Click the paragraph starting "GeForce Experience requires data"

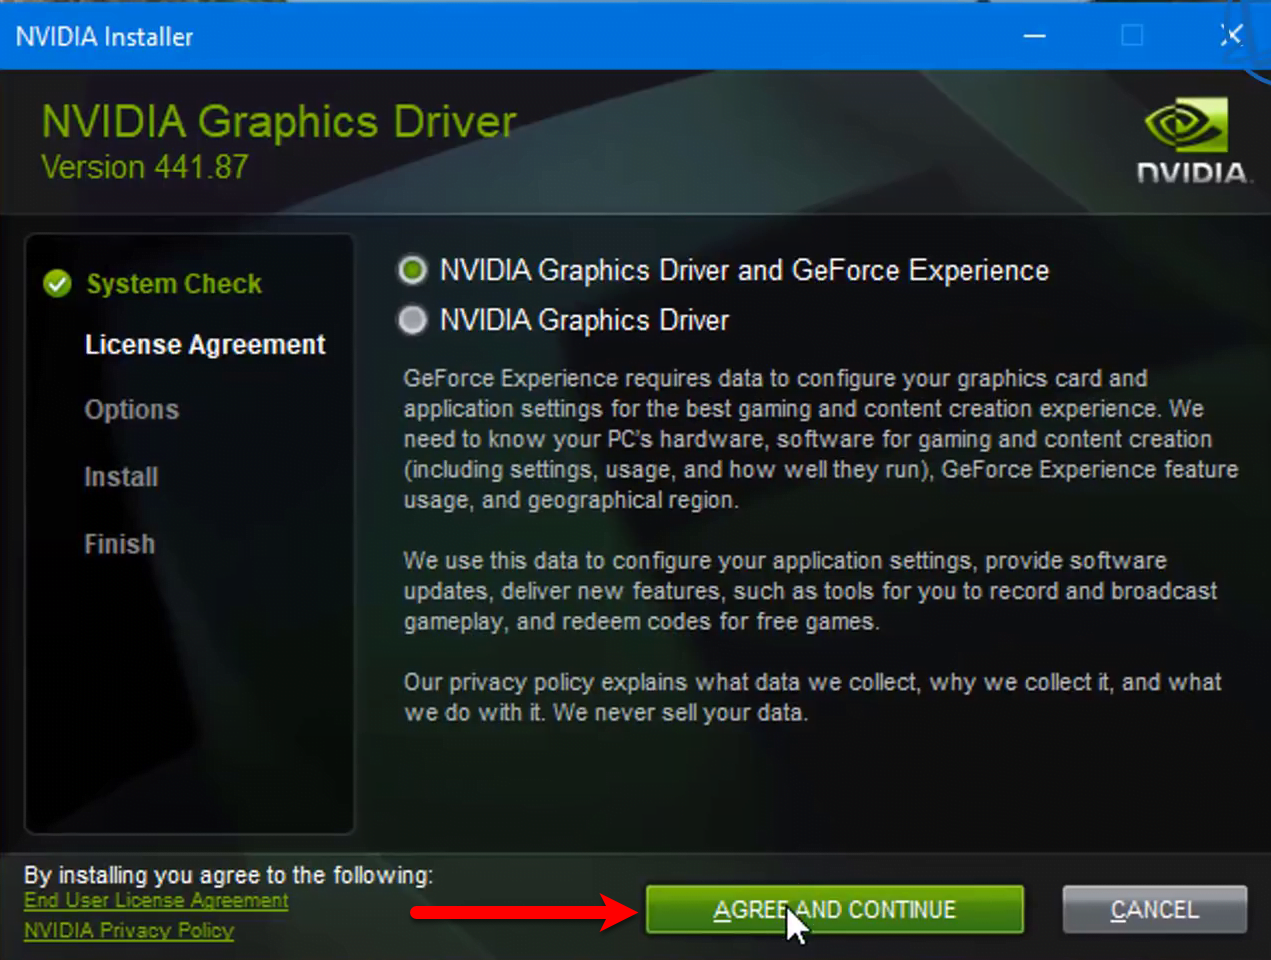(x=821, y=439)
